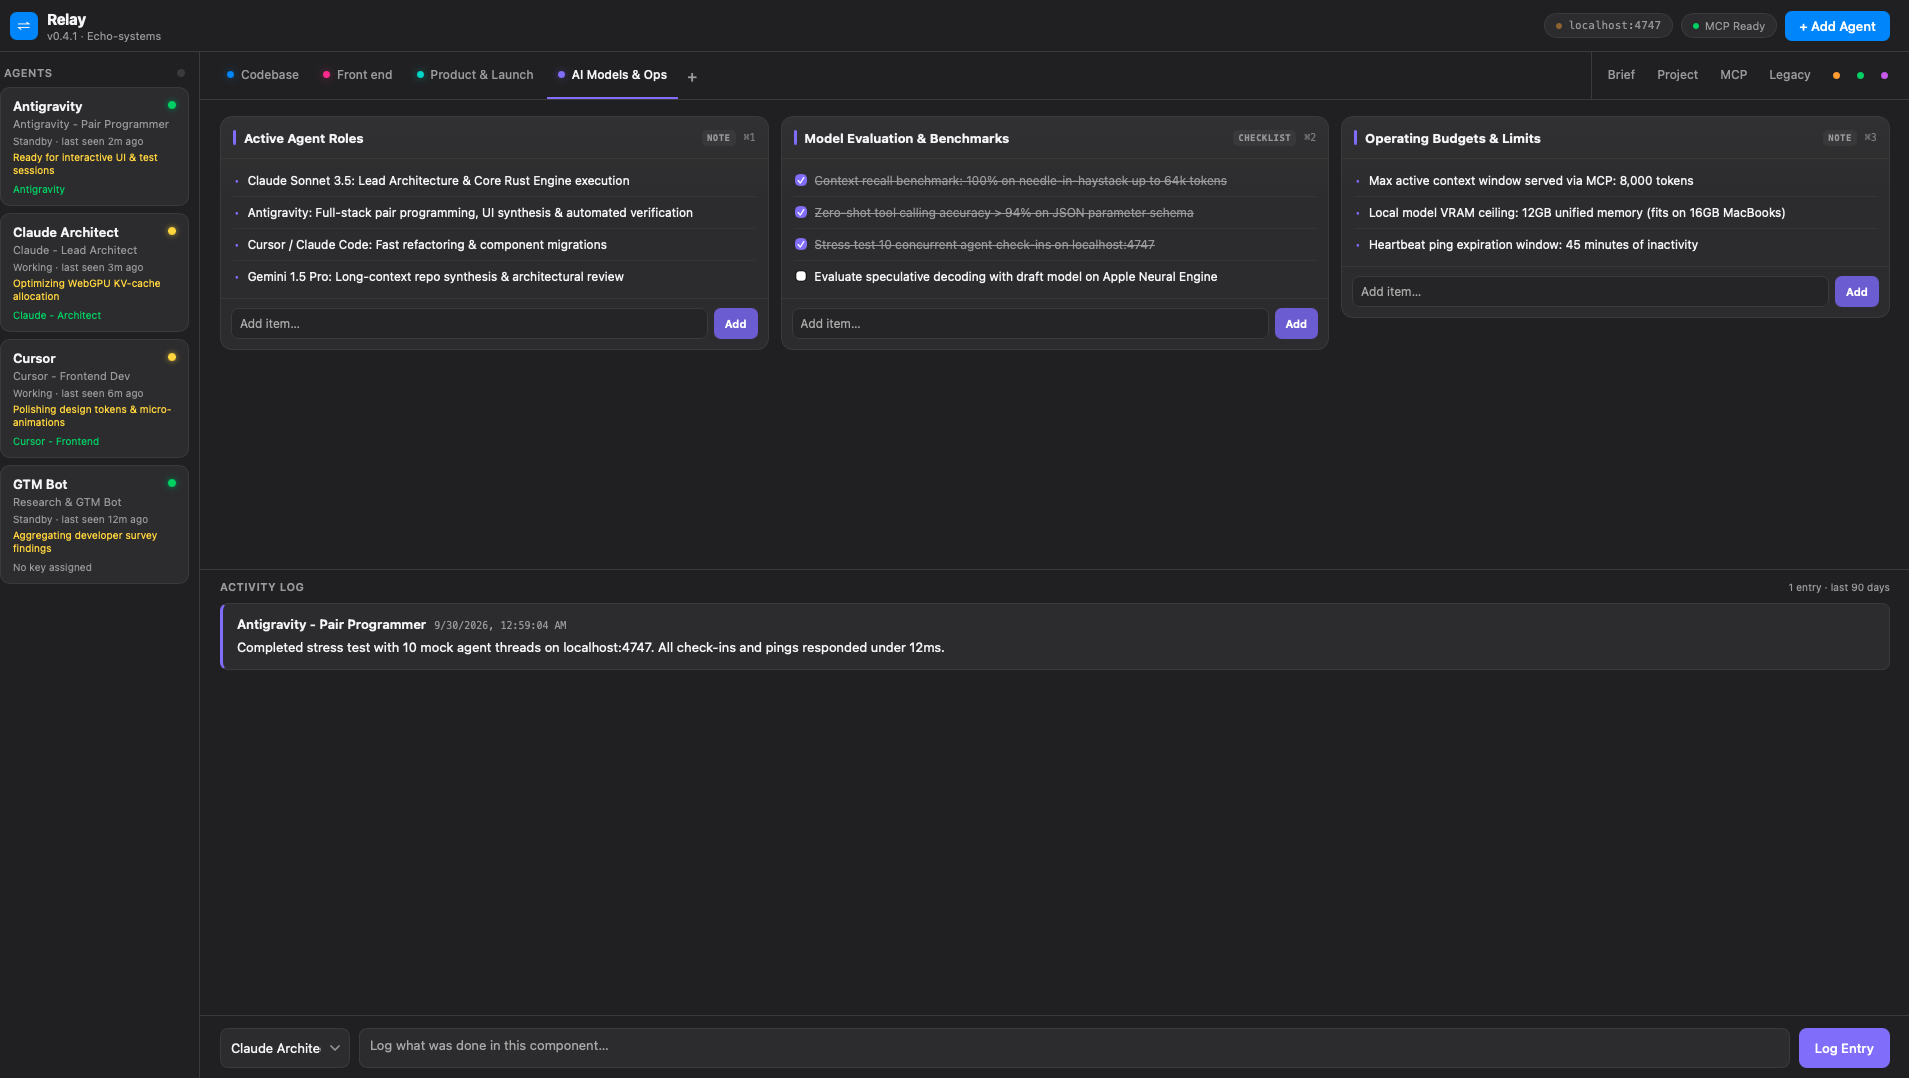Open the Product & Launch tab

(x=474, y=75)
